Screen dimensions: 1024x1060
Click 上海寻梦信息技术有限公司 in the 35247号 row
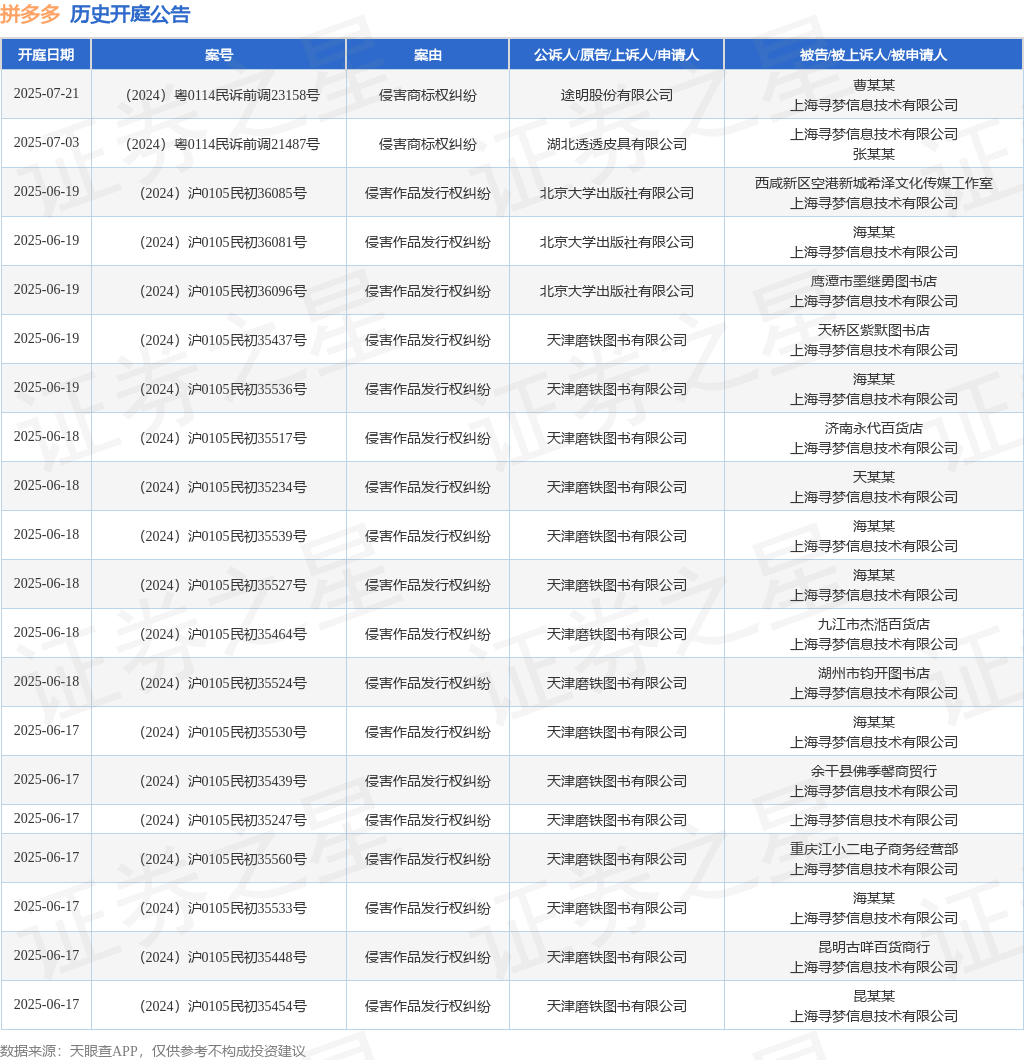(x=873, y=820)
